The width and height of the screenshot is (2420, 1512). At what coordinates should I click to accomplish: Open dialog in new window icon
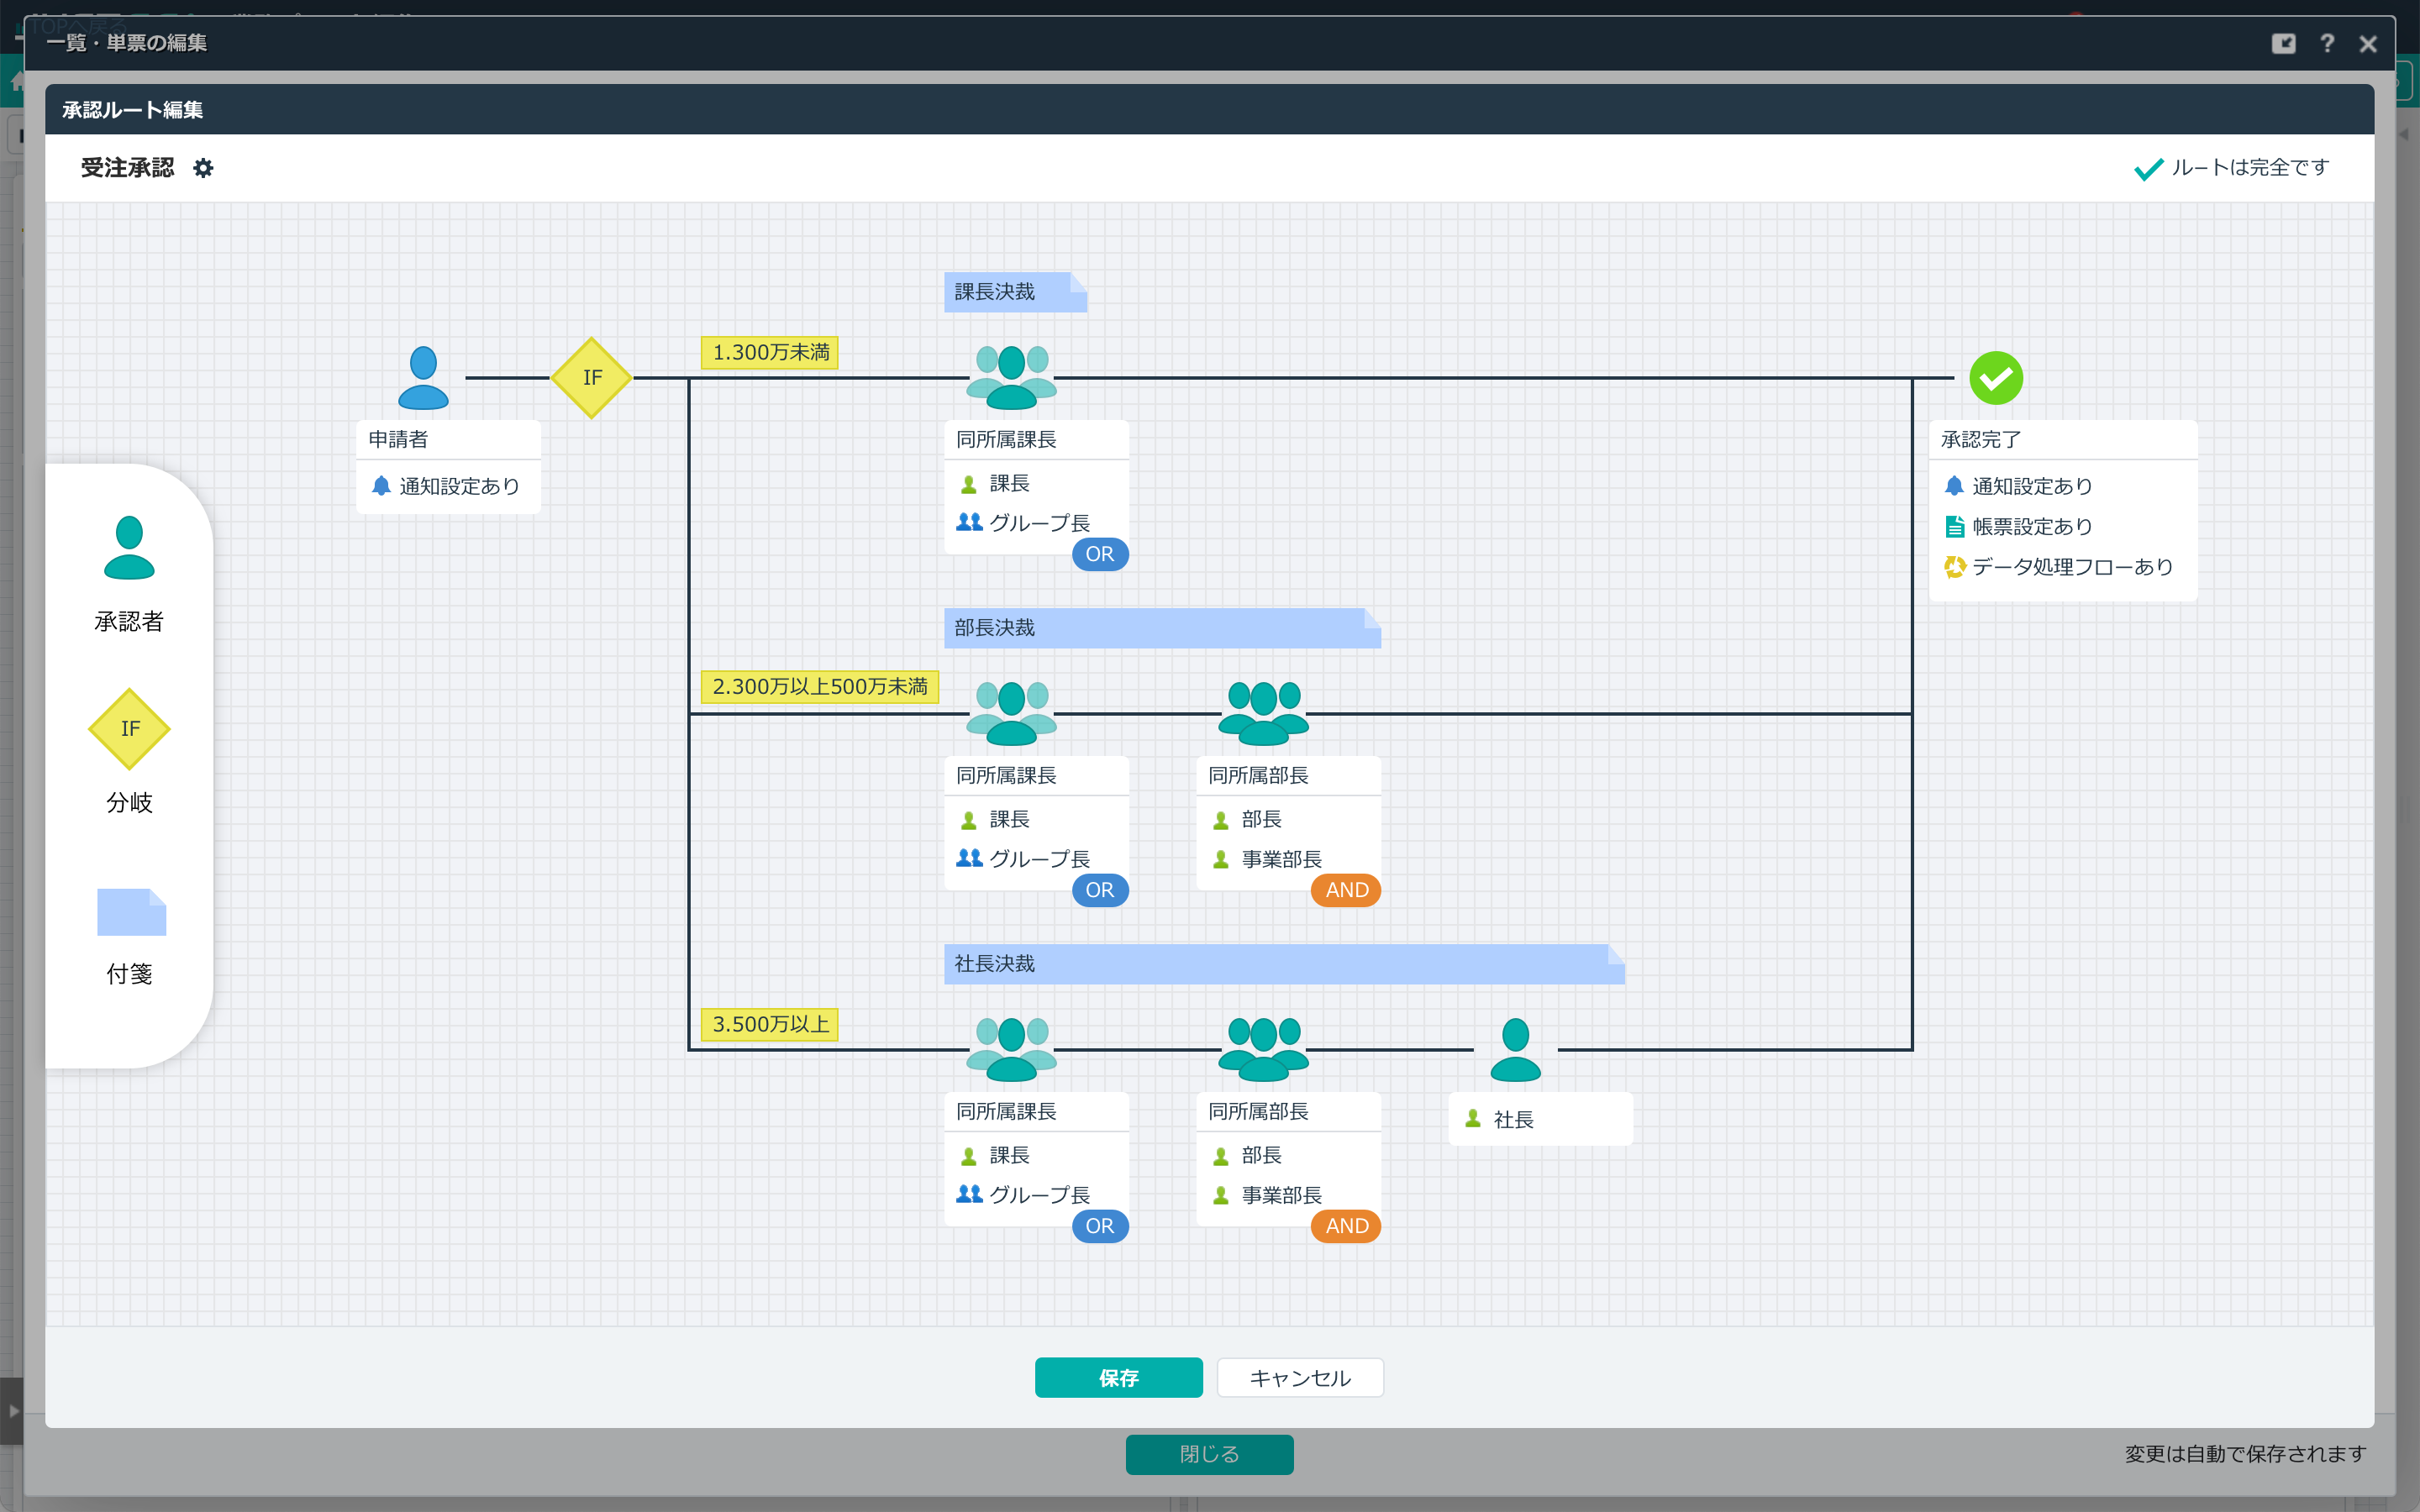[x=2283, y=43]
